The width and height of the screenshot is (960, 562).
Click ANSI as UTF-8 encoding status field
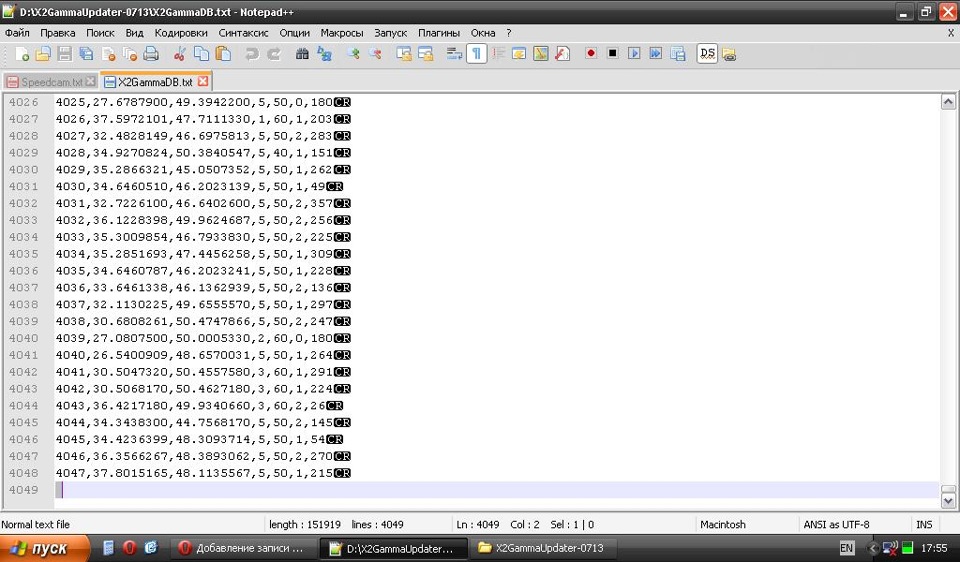tap(836, 525)
